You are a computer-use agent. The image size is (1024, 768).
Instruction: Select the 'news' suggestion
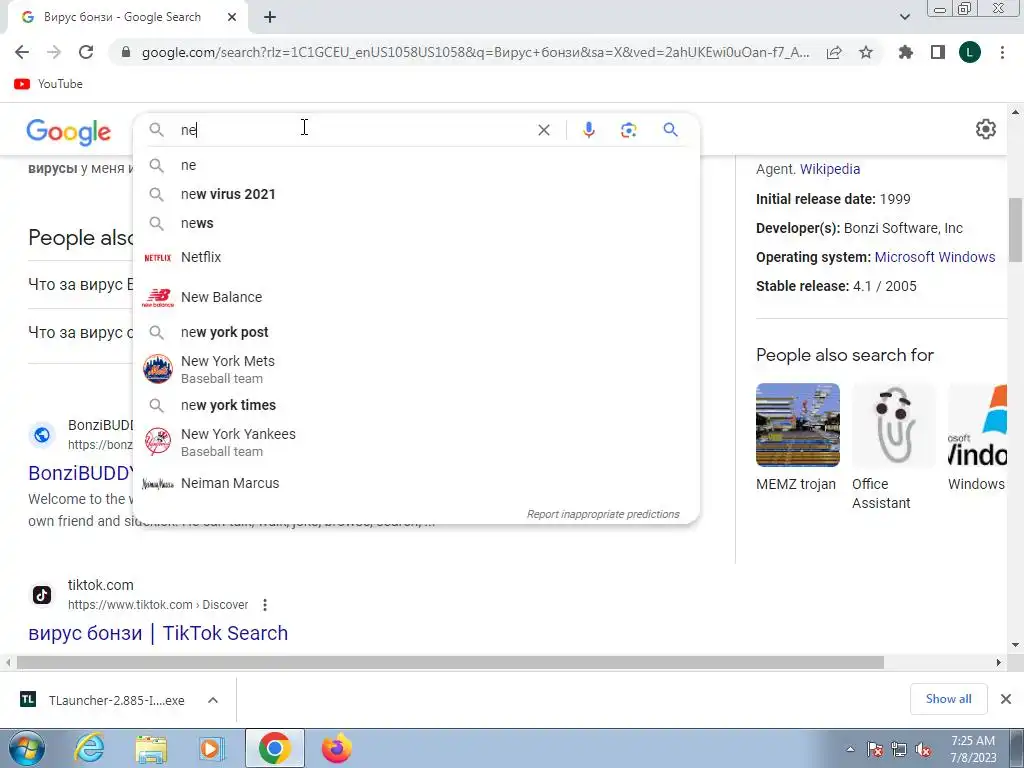click(416, 223)
